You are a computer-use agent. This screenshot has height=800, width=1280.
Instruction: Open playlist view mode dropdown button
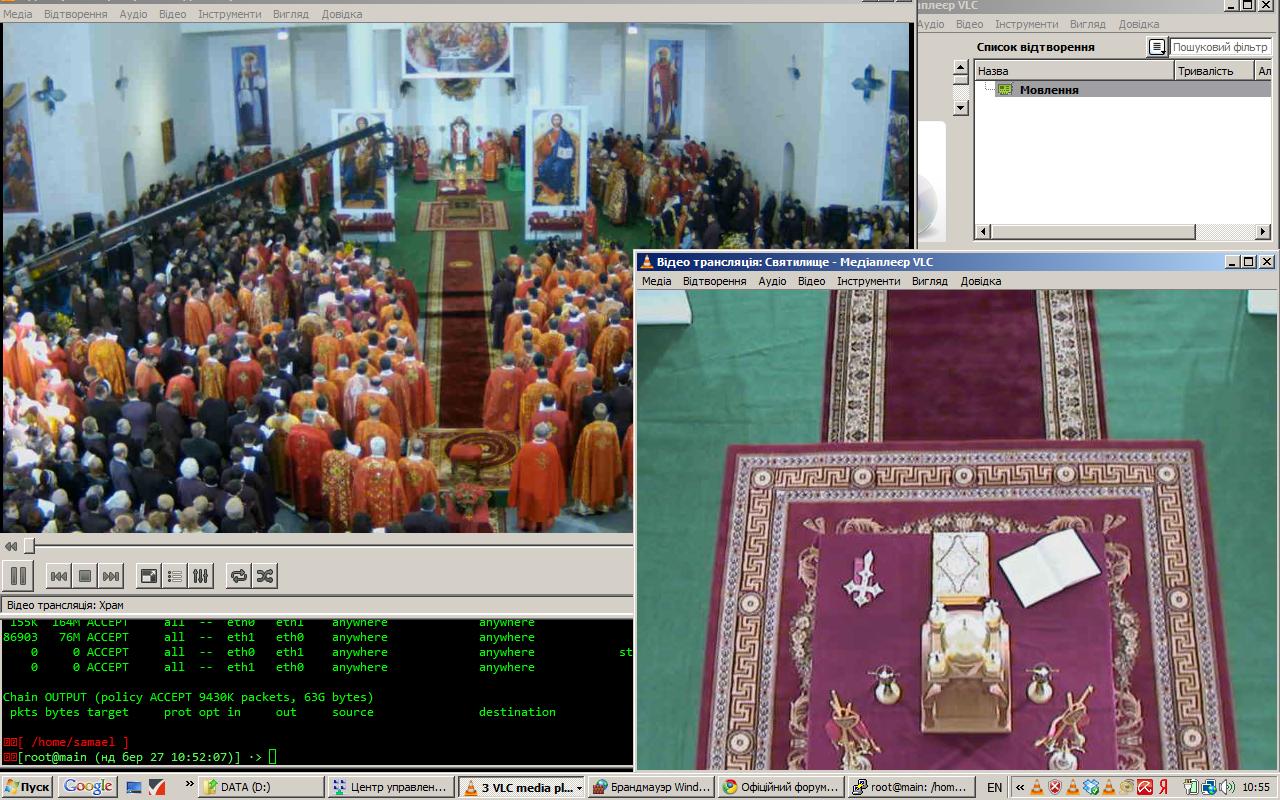click(x=1156, y=47)
